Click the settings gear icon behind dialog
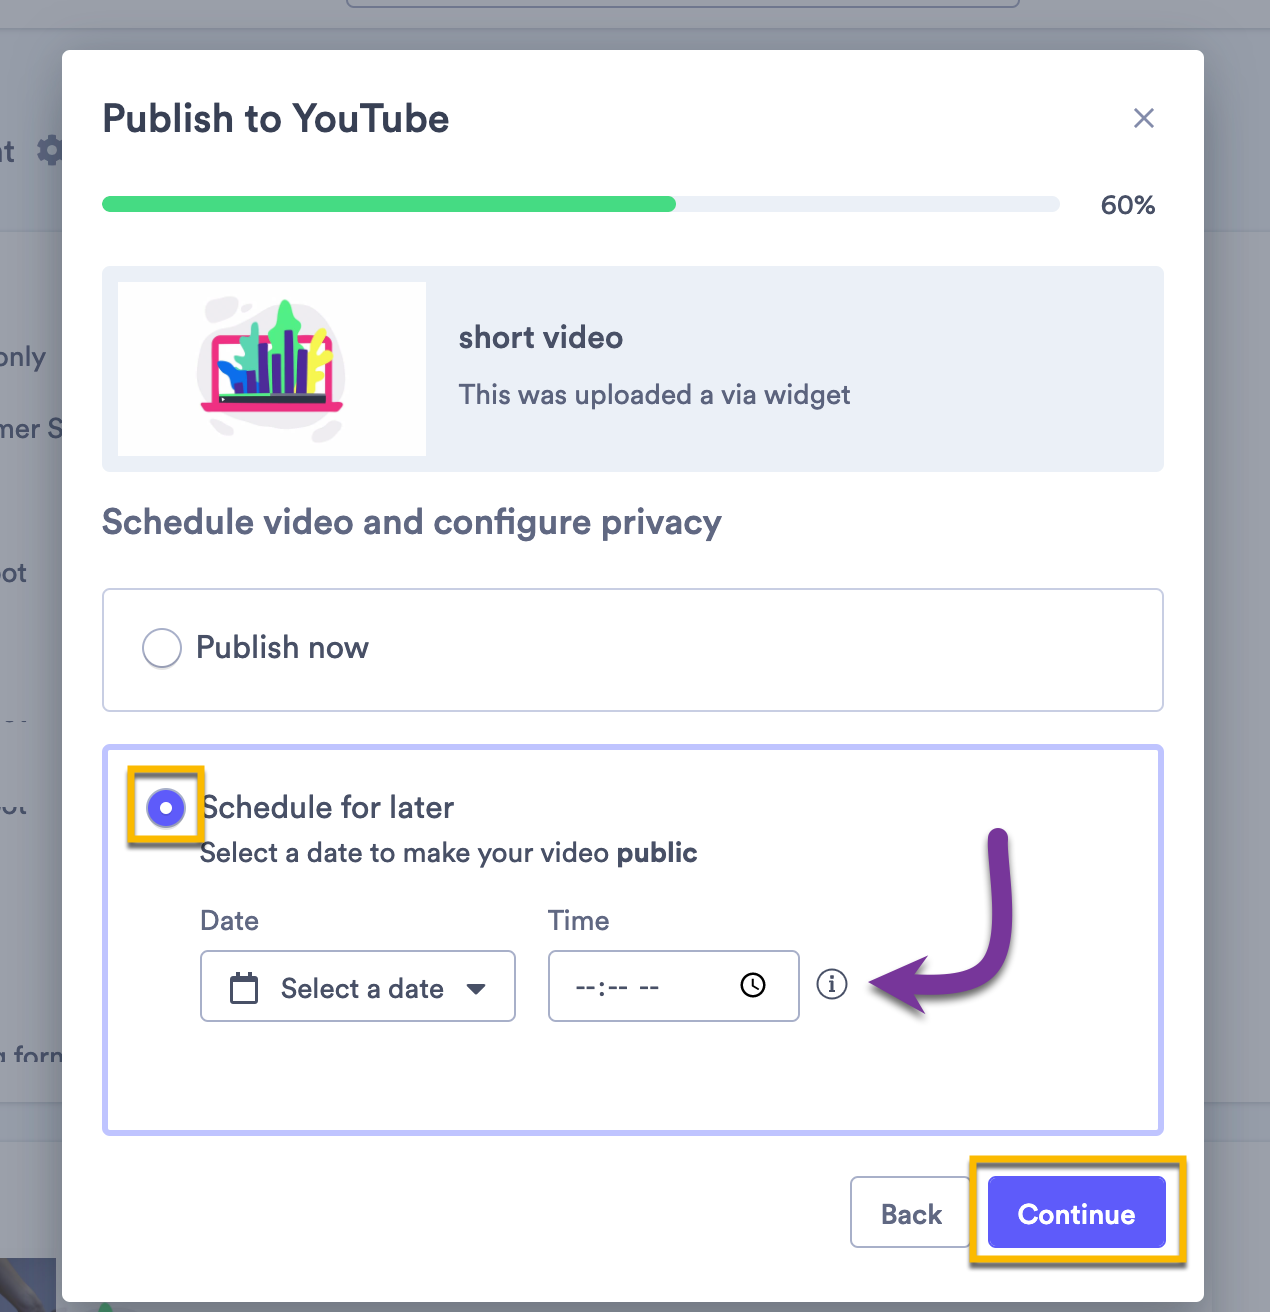The height and width of the screenshot is (1312, 1270). 49,151
